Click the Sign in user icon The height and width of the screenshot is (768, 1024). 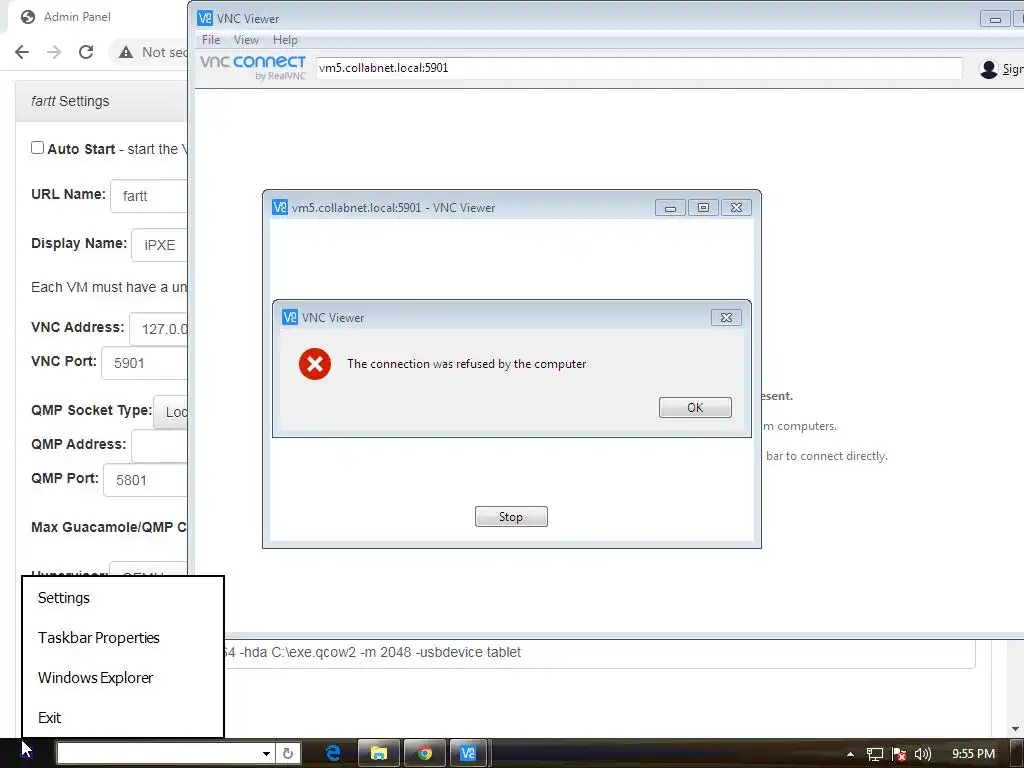(989, 69)
